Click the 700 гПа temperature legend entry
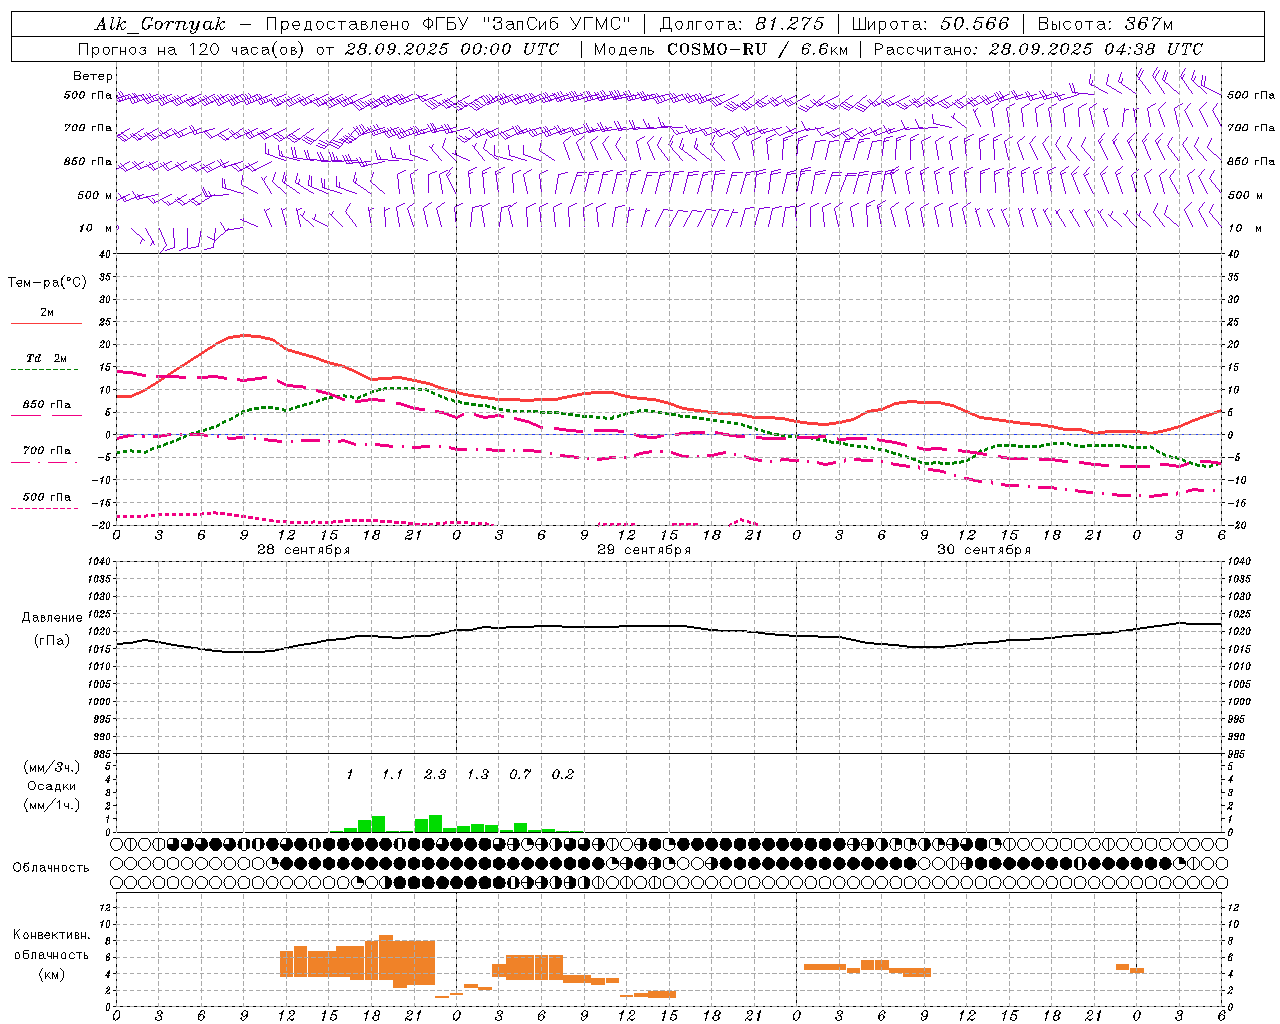The image size is (1280, 1024). coord(46,451)
